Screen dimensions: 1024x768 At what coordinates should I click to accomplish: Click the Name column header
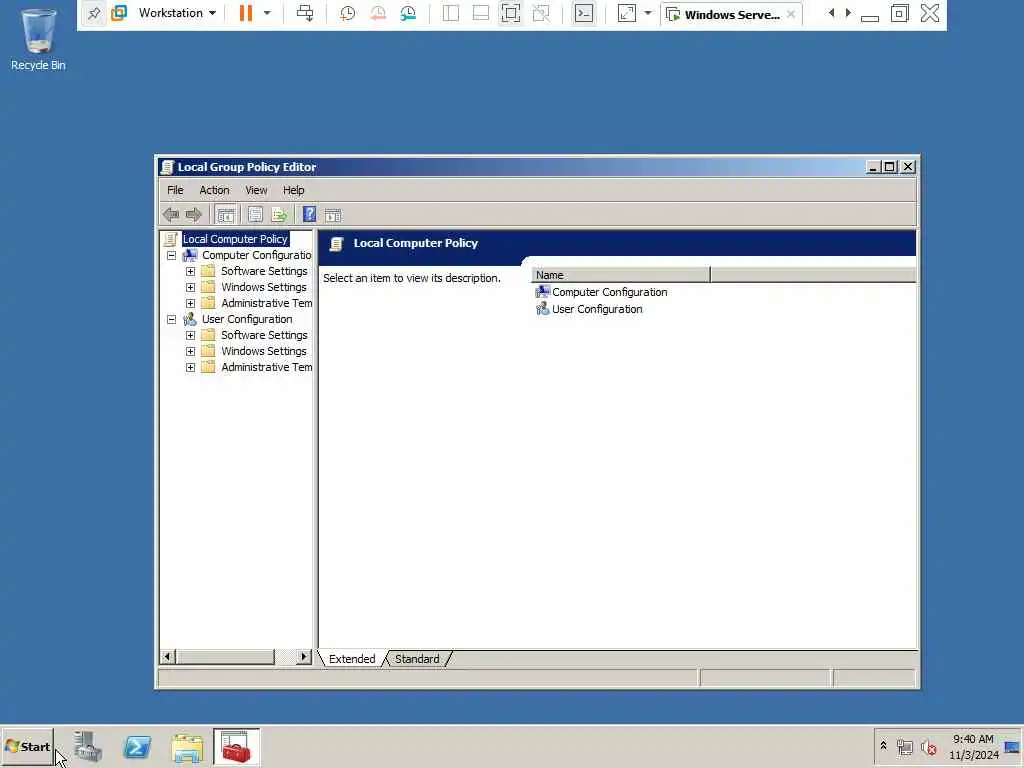tap(620, 275)
